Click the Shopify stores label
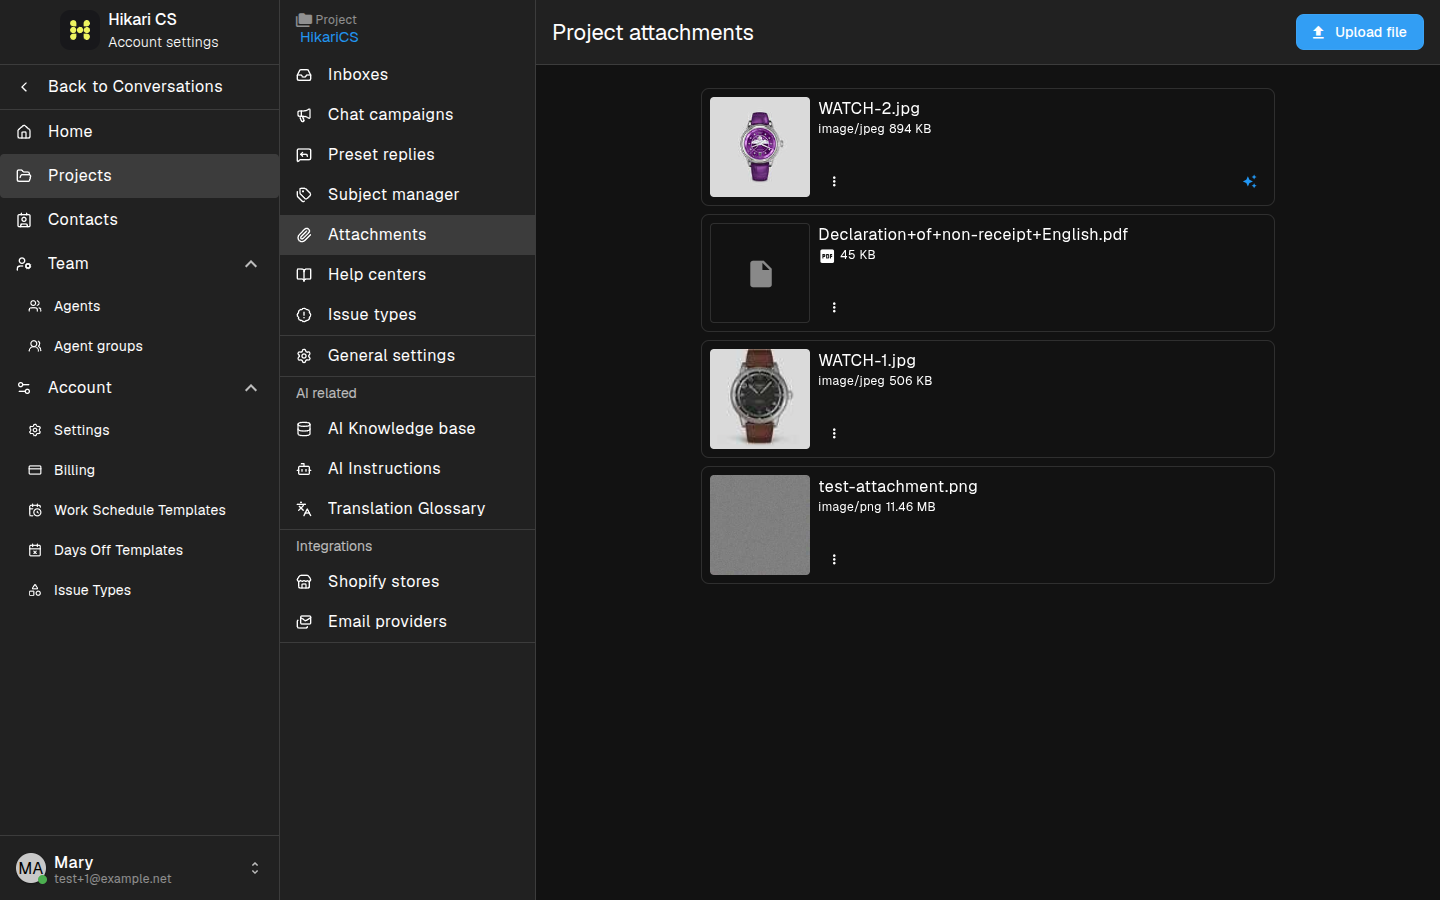 (383, 582)
